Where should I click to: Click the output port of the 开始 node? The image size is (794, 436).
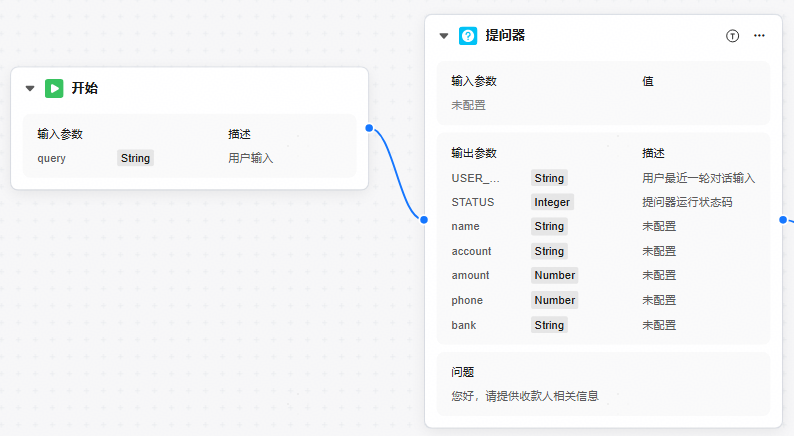[369, 128]
